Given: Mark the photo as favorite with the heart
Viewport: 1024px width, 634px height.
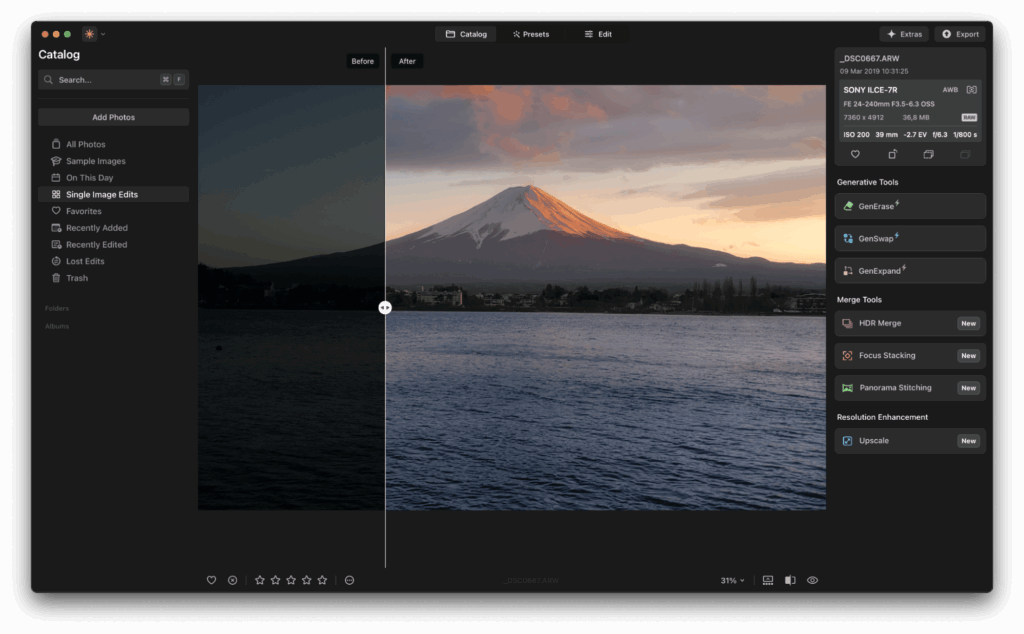Looking at the screenshot, I should tap(855, 154).
